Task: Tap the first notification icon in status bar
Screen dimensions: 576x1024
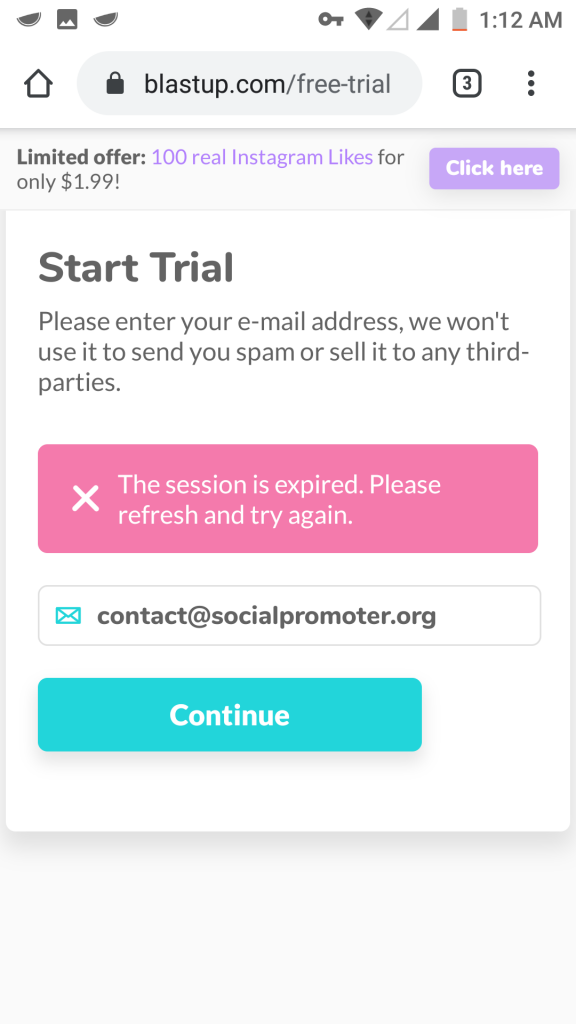Action: tap(29, 19)
